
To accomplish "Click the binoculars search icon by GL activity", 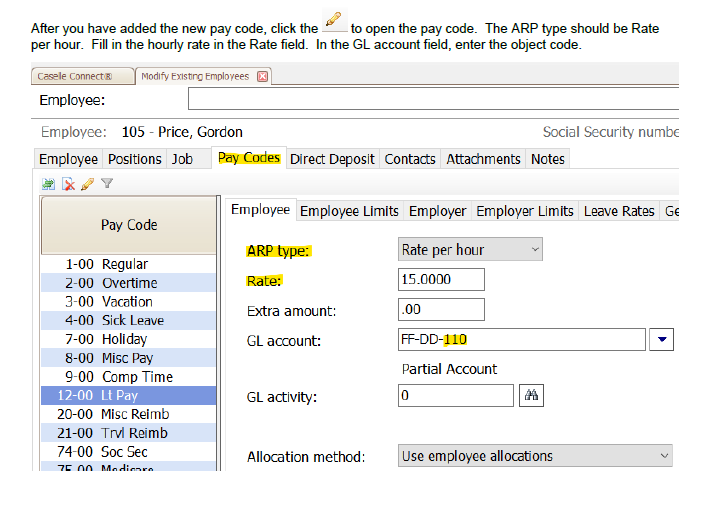I will tap(531, 395).
